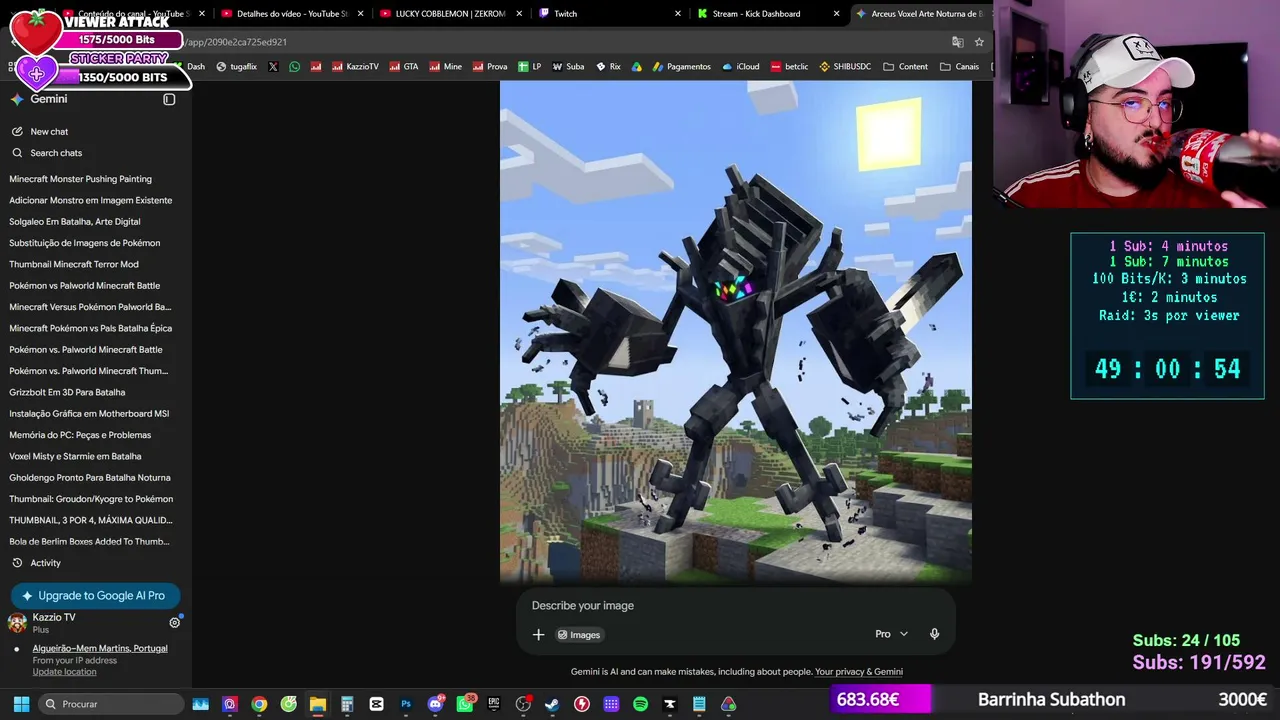Click the Gemini sparkle logo

(17, 99)
